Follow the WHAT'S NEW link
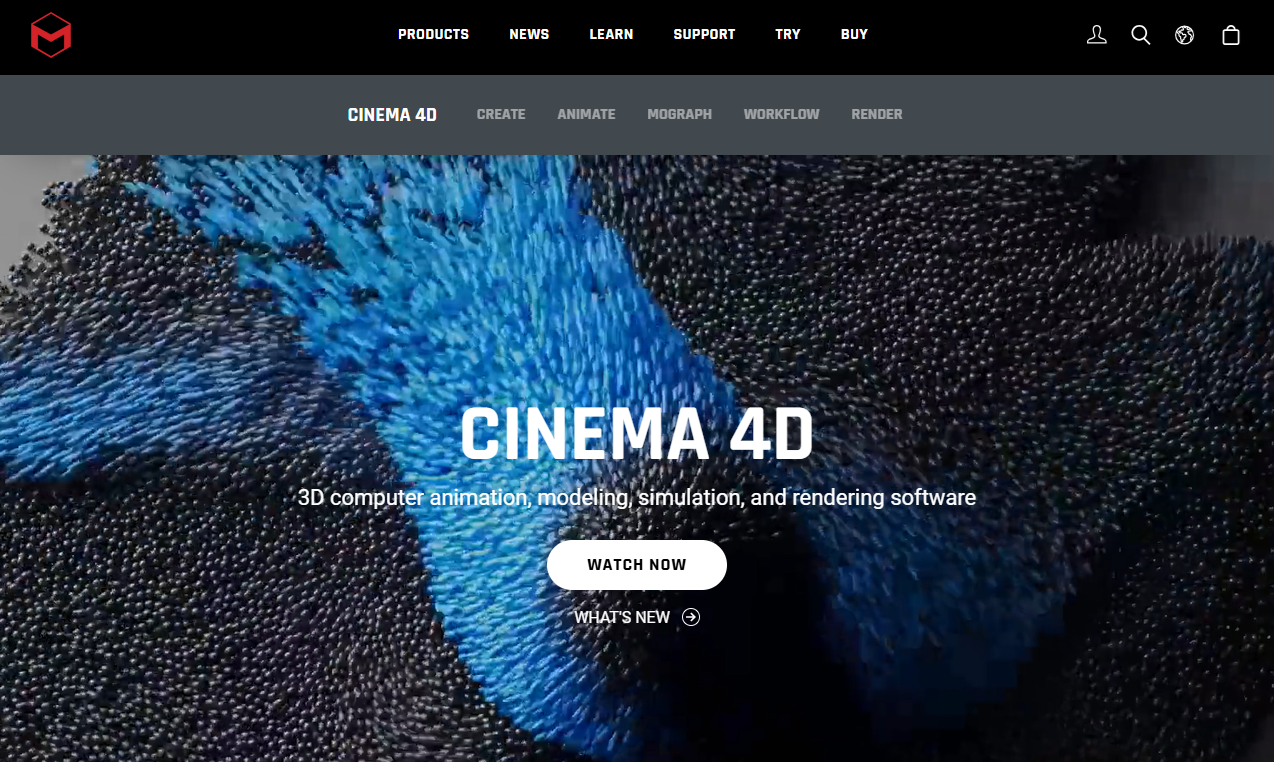Image resolution: width=1274 pixels, height=762 pixels. (624, 617)
